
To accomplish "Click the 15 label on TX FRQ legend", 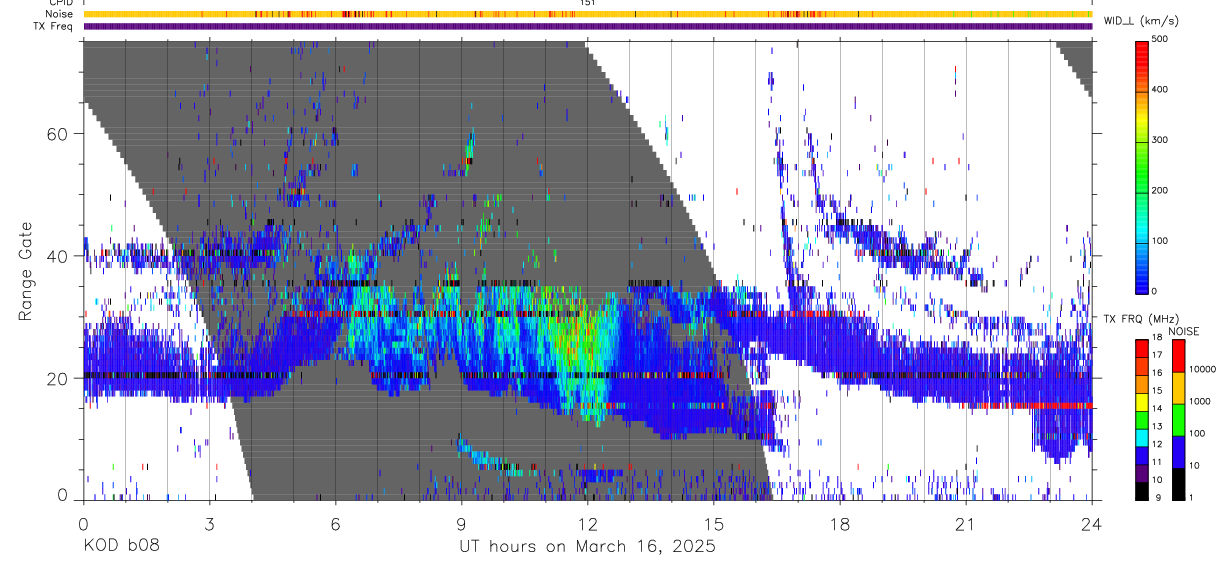I will pos(1156,391).
